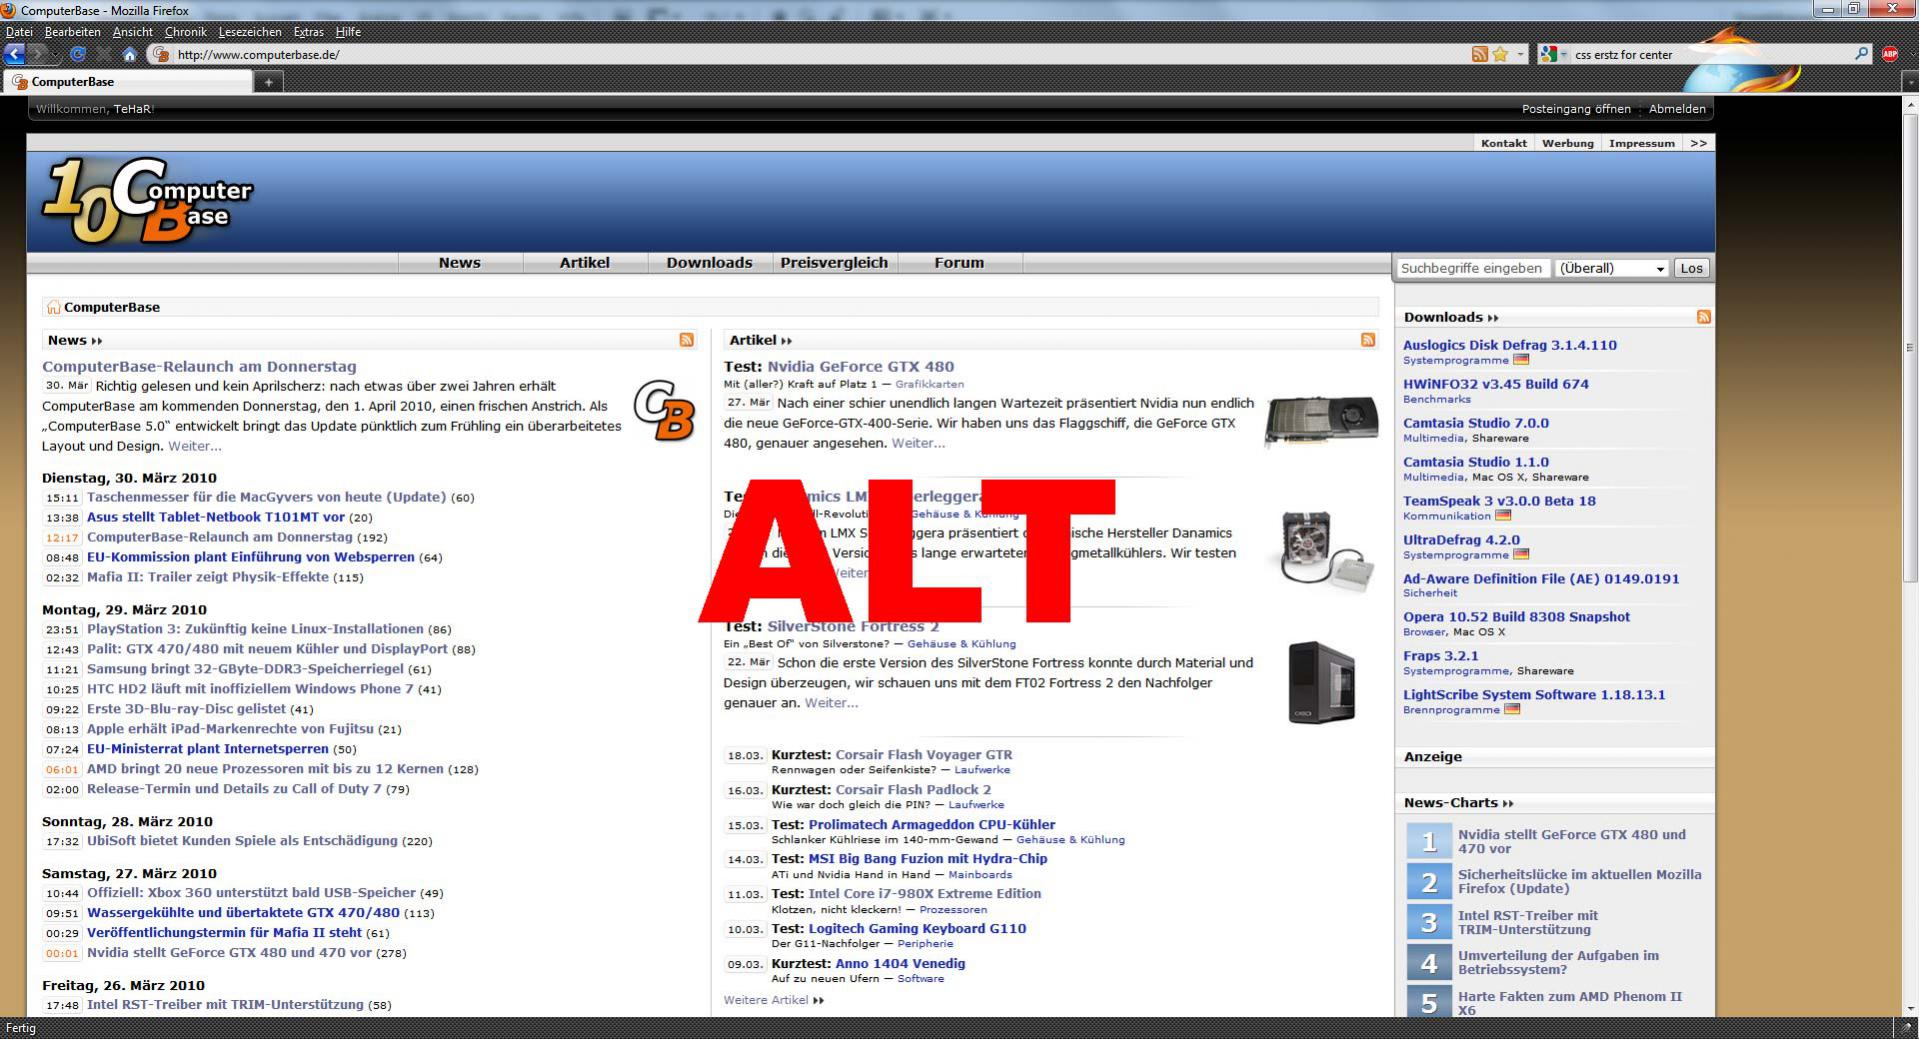Open the Artikel section RSS feed icon
Viewport: 1919px width, 1039px height.
[x=1368, y=340]
